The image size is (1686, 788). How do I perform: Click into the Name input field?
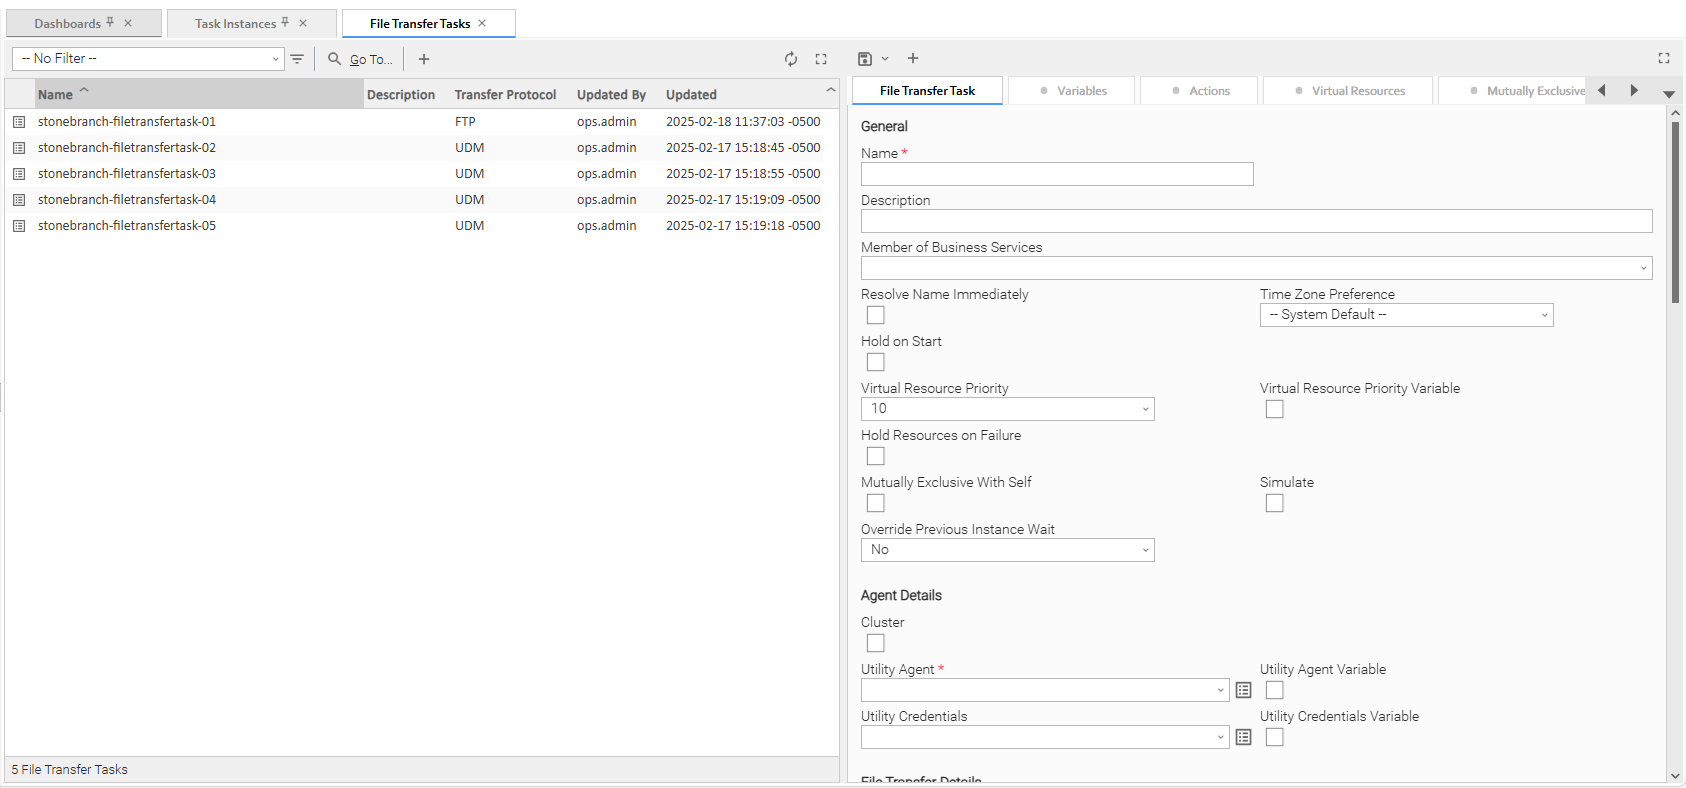click(x=1056, y=174)
